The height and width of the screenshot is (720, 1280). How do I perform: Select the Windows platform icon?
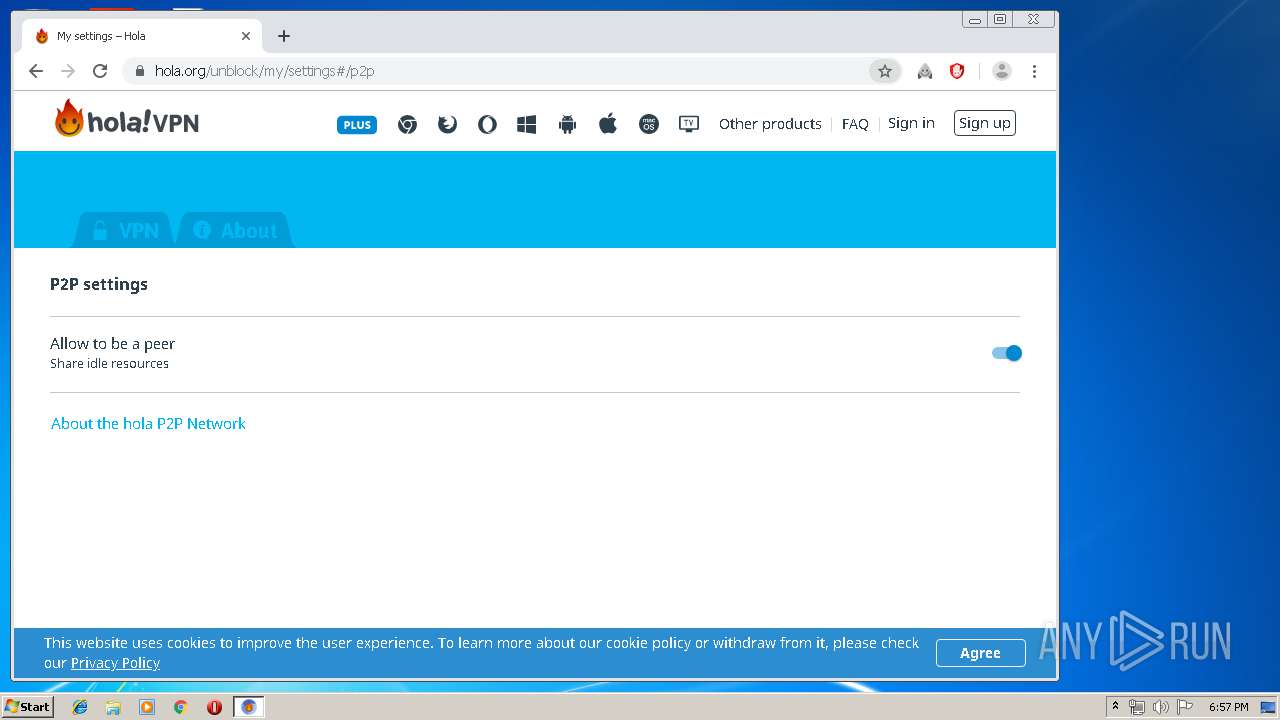527,125
